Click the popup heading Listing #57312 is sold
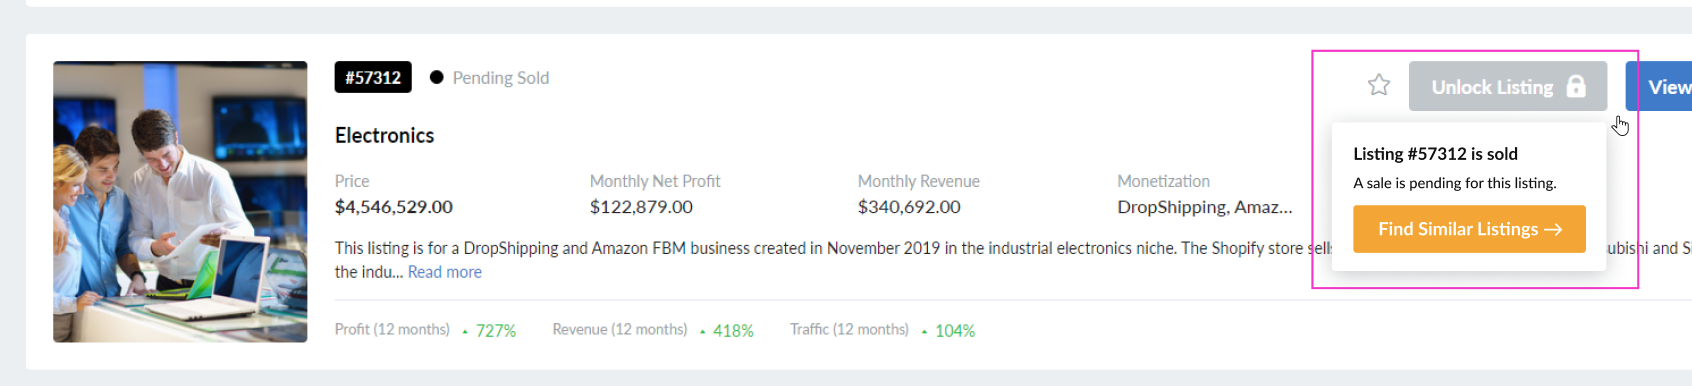The image size is (1692, 386). coord(1436,154)
